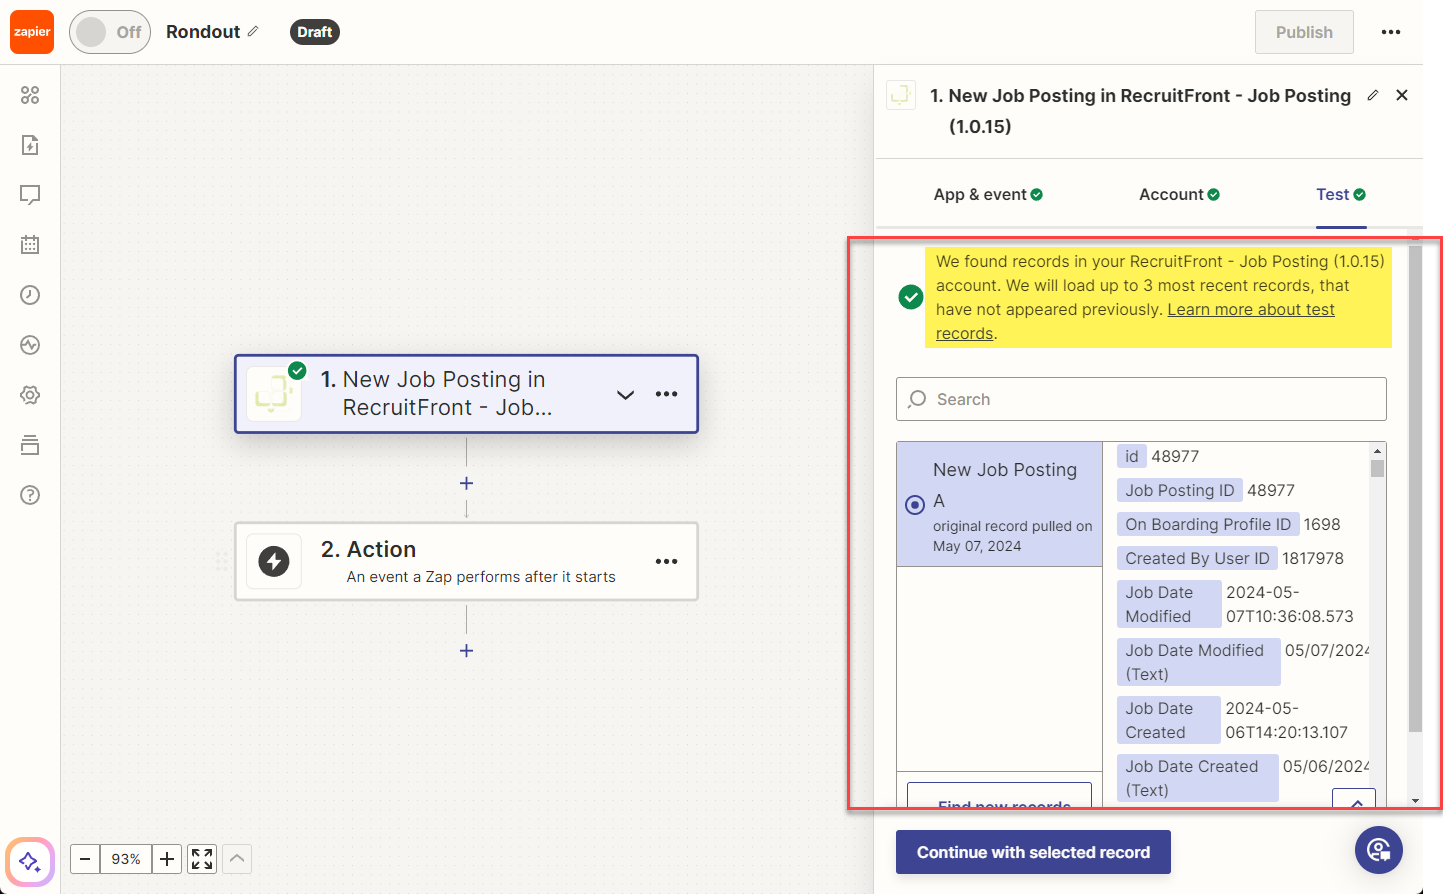Click the Job Posting ID field label
Image resolution: width=1443 pixels, height=894 pixels.
[x=1179, y=490]
